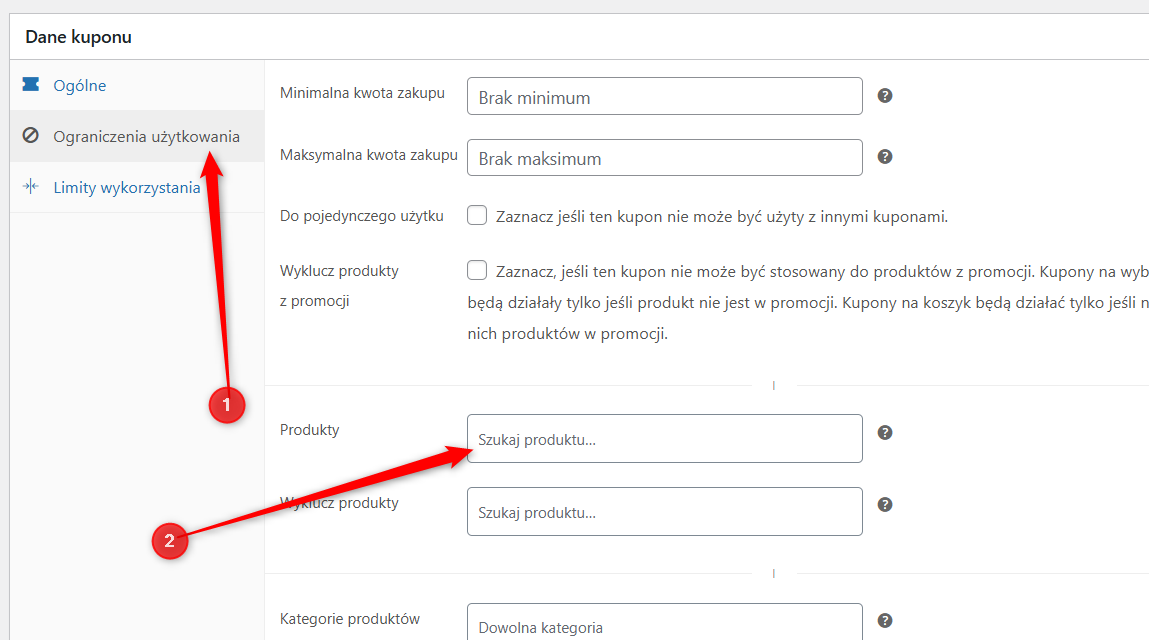Screen dimensions: 1149x640
Task: Click the Dane kuponu panel heading
Action: coord(78,37)
